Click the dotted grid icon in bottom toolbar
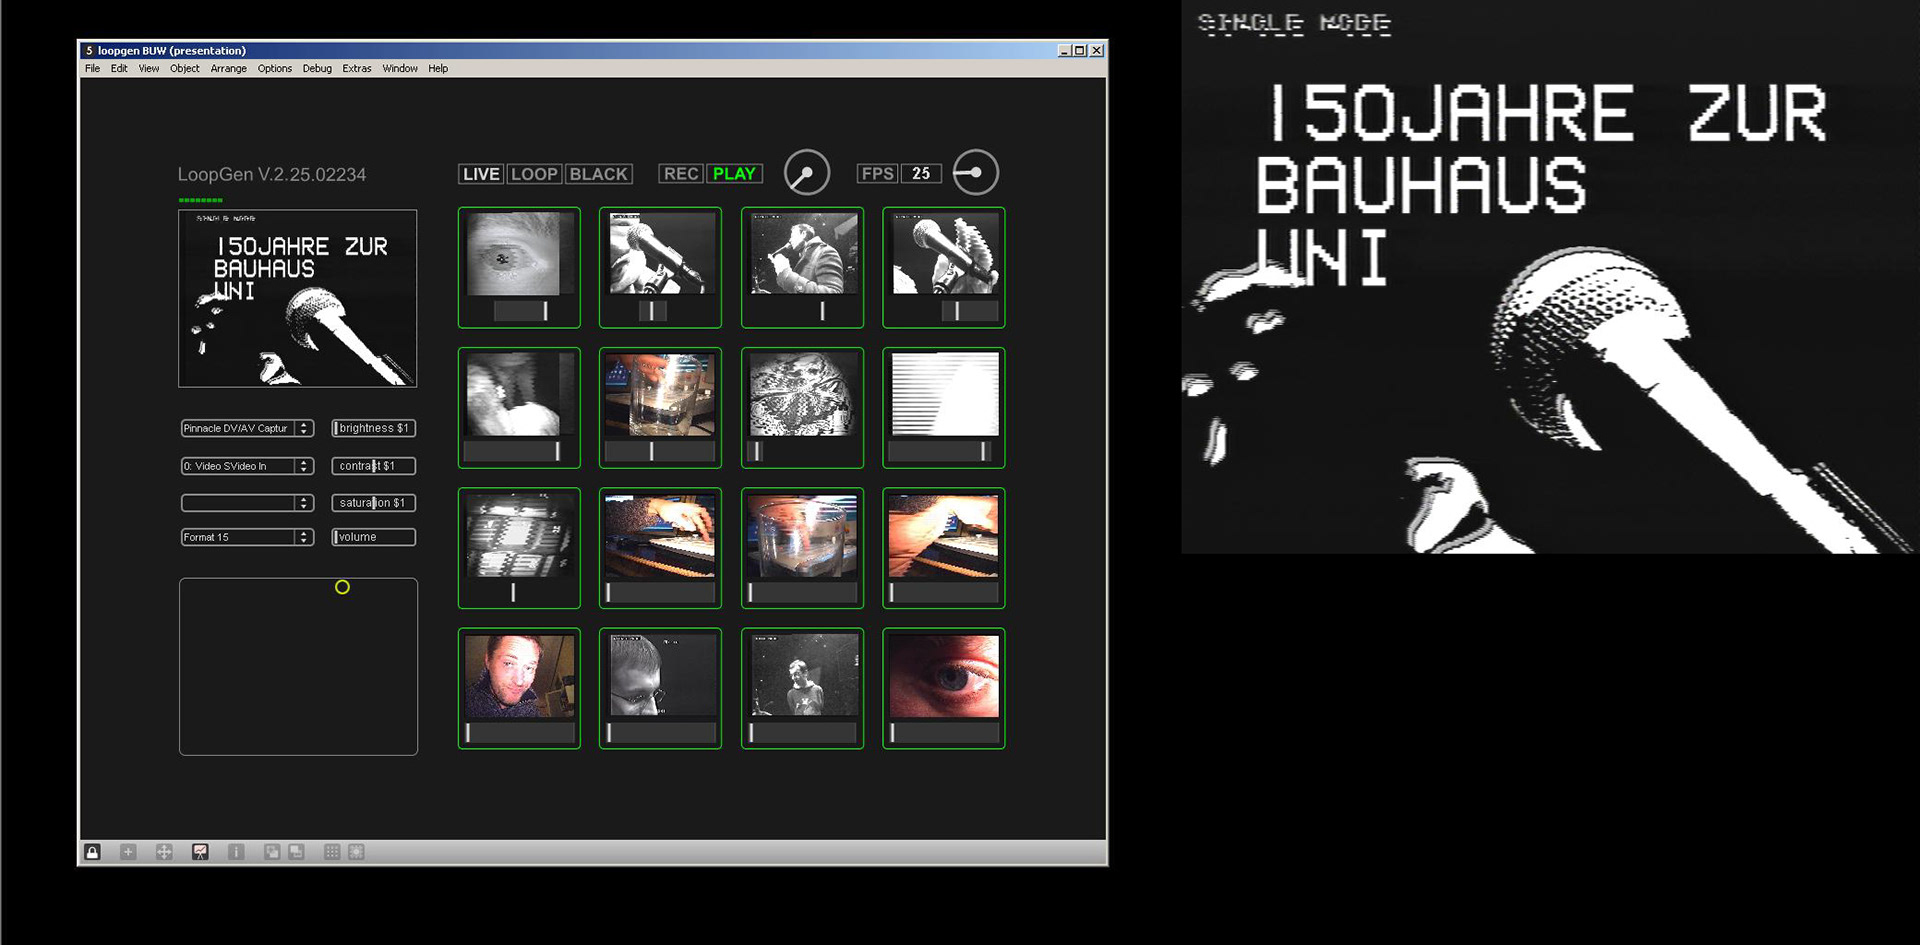 point(332,852)
